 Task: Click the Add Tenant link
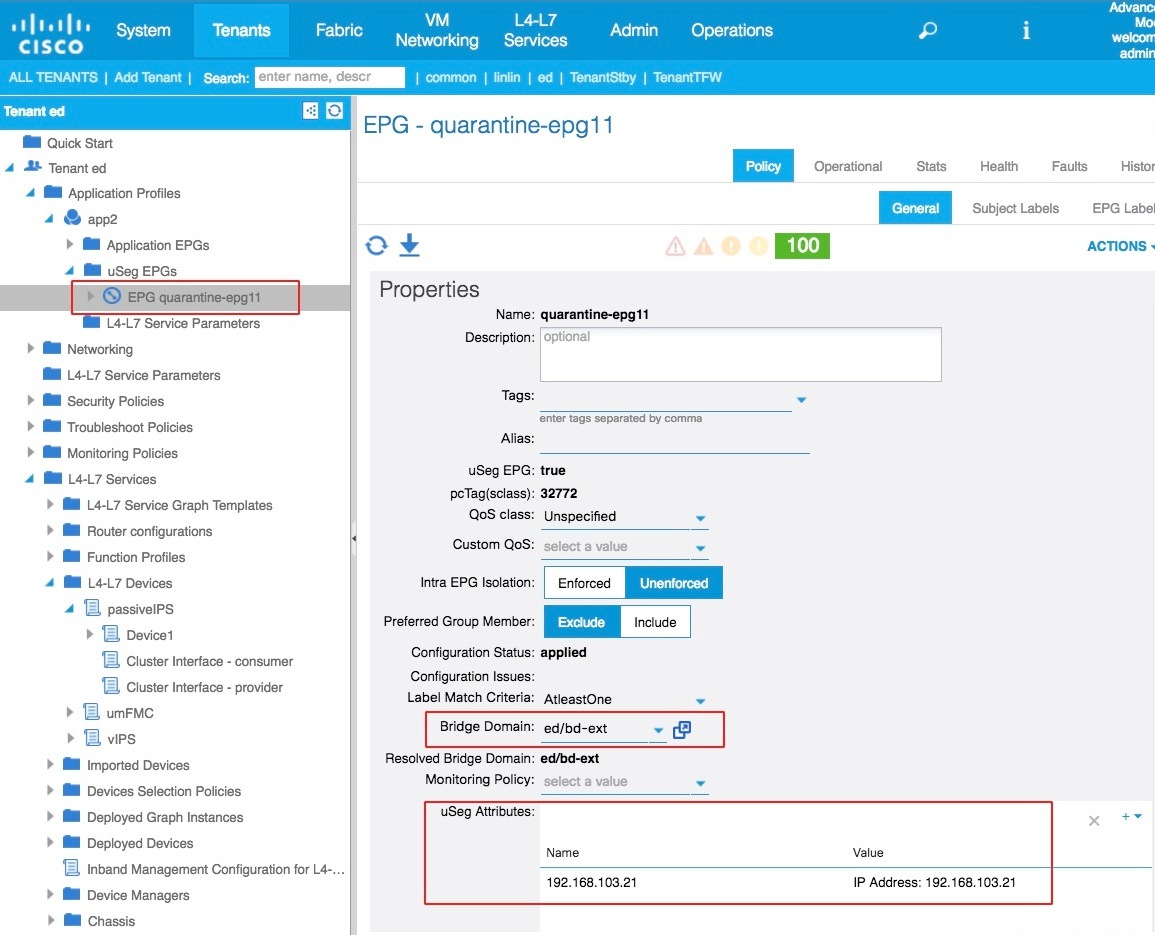point(148,77)
